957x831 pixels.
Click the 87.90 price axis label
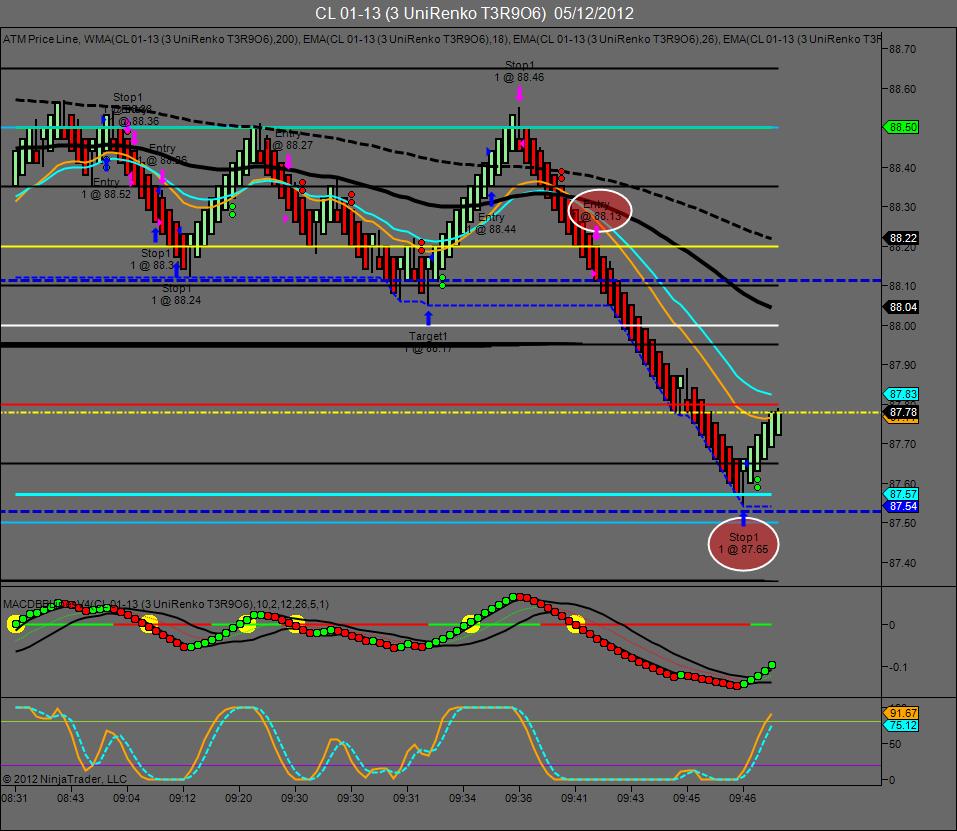point(902,365)
